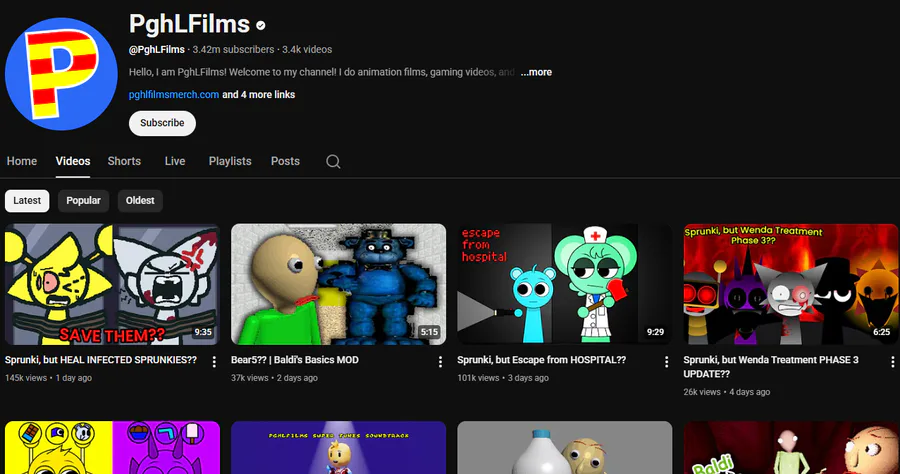Click the 9:35 duration badge

[x=203, y=332]
